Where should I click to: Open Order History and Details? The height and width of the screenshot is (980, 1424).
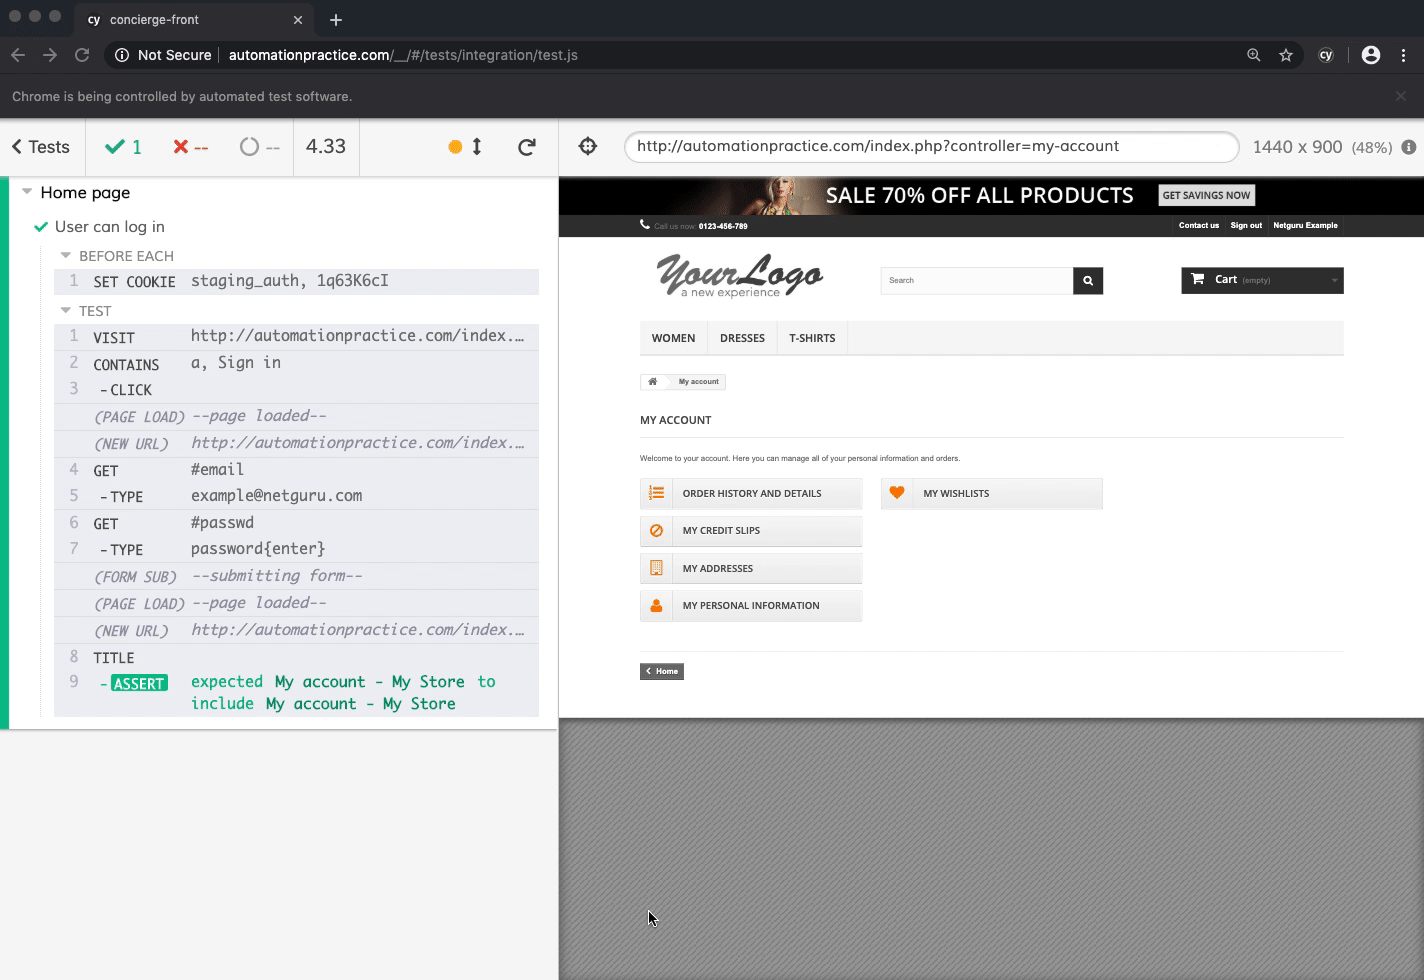(751, 493)
